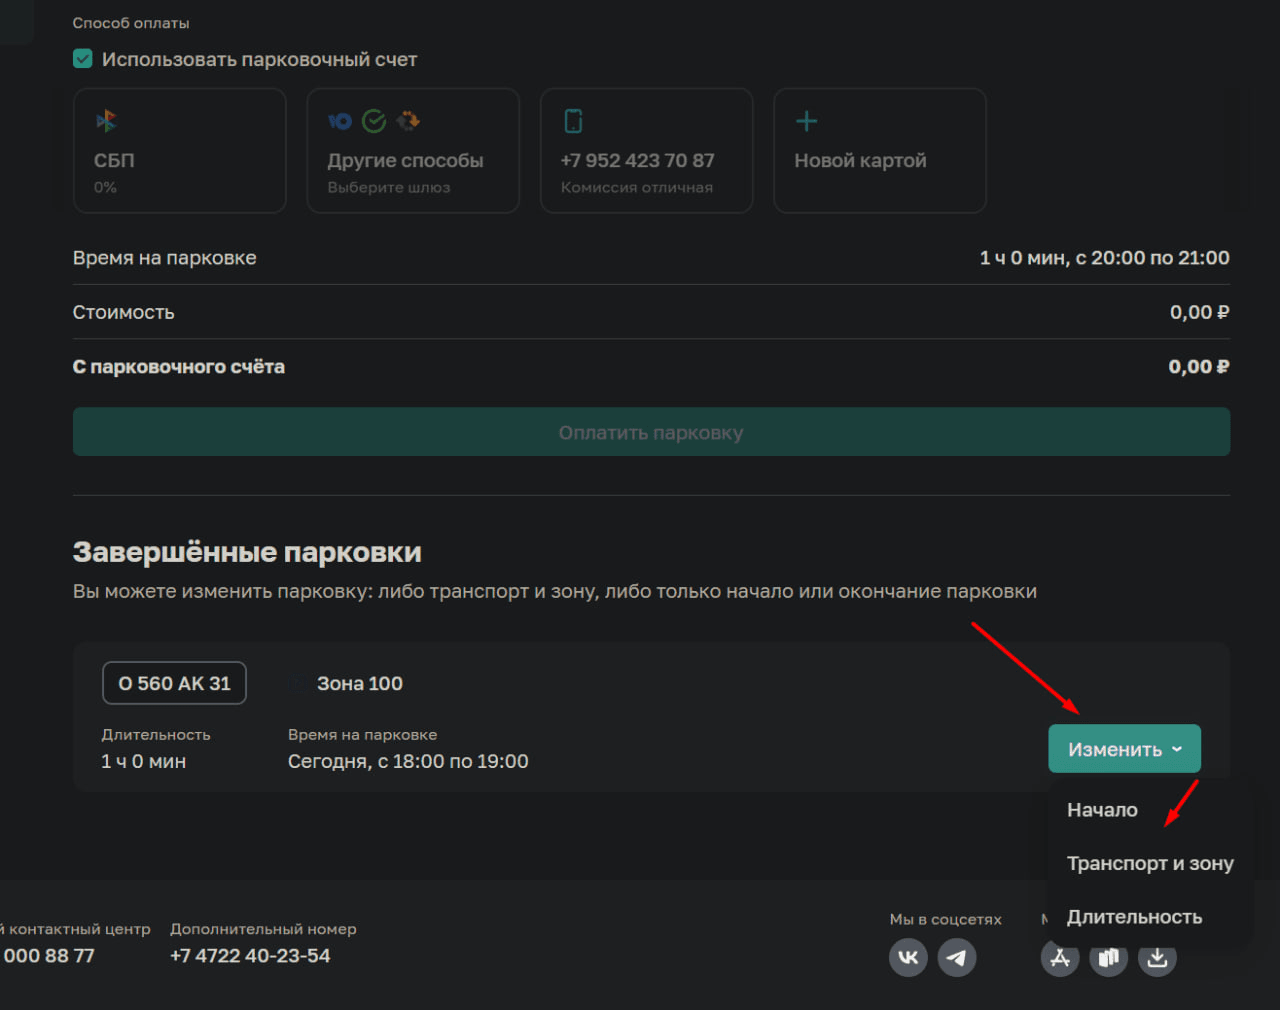Click the contact center number ending 000 88 77
This screenshot has height=1010, width=1280.
pyautogui.click(x=48, y=956)
